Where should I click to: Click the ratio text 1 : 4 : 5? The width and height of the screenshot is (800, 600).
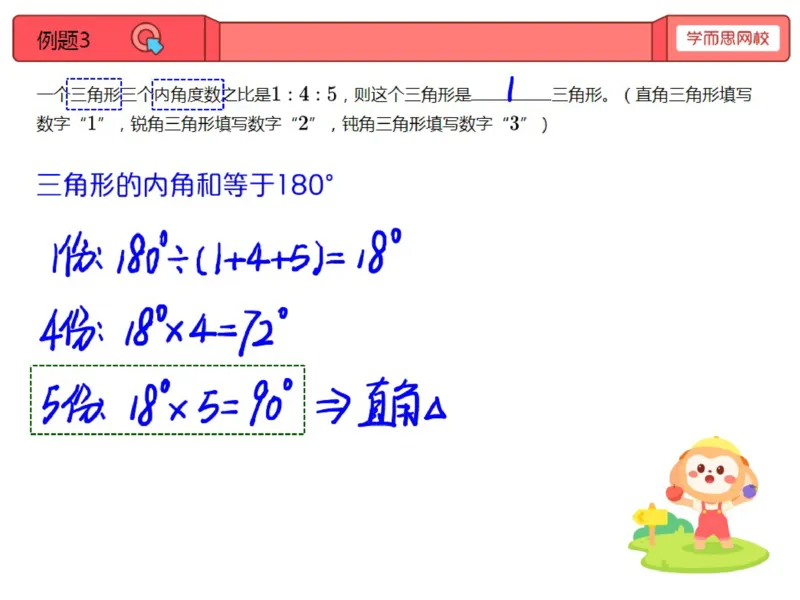coord(304,94)
